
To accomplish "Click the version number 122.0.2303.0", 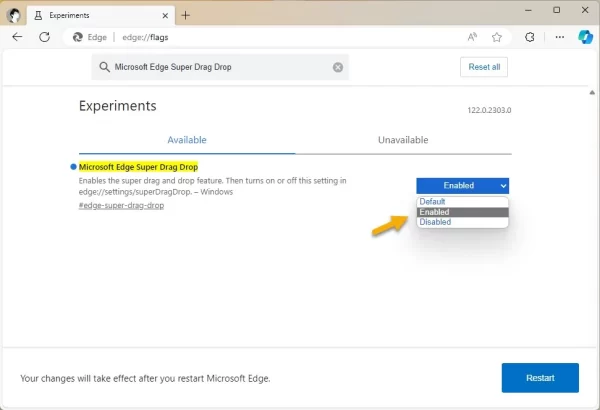I will click(489, 110).
